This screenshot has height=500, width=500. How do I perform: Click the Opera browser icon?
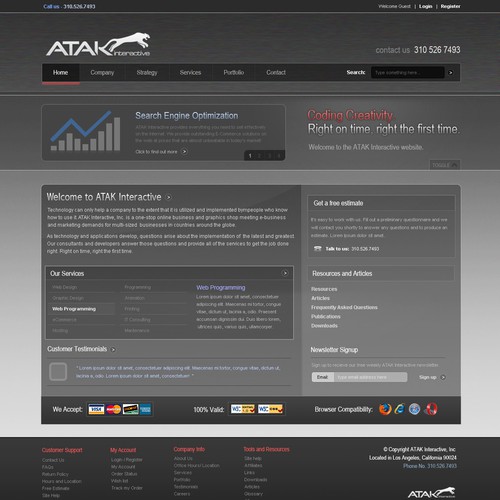pyautogui.click(x=431, y=409)
